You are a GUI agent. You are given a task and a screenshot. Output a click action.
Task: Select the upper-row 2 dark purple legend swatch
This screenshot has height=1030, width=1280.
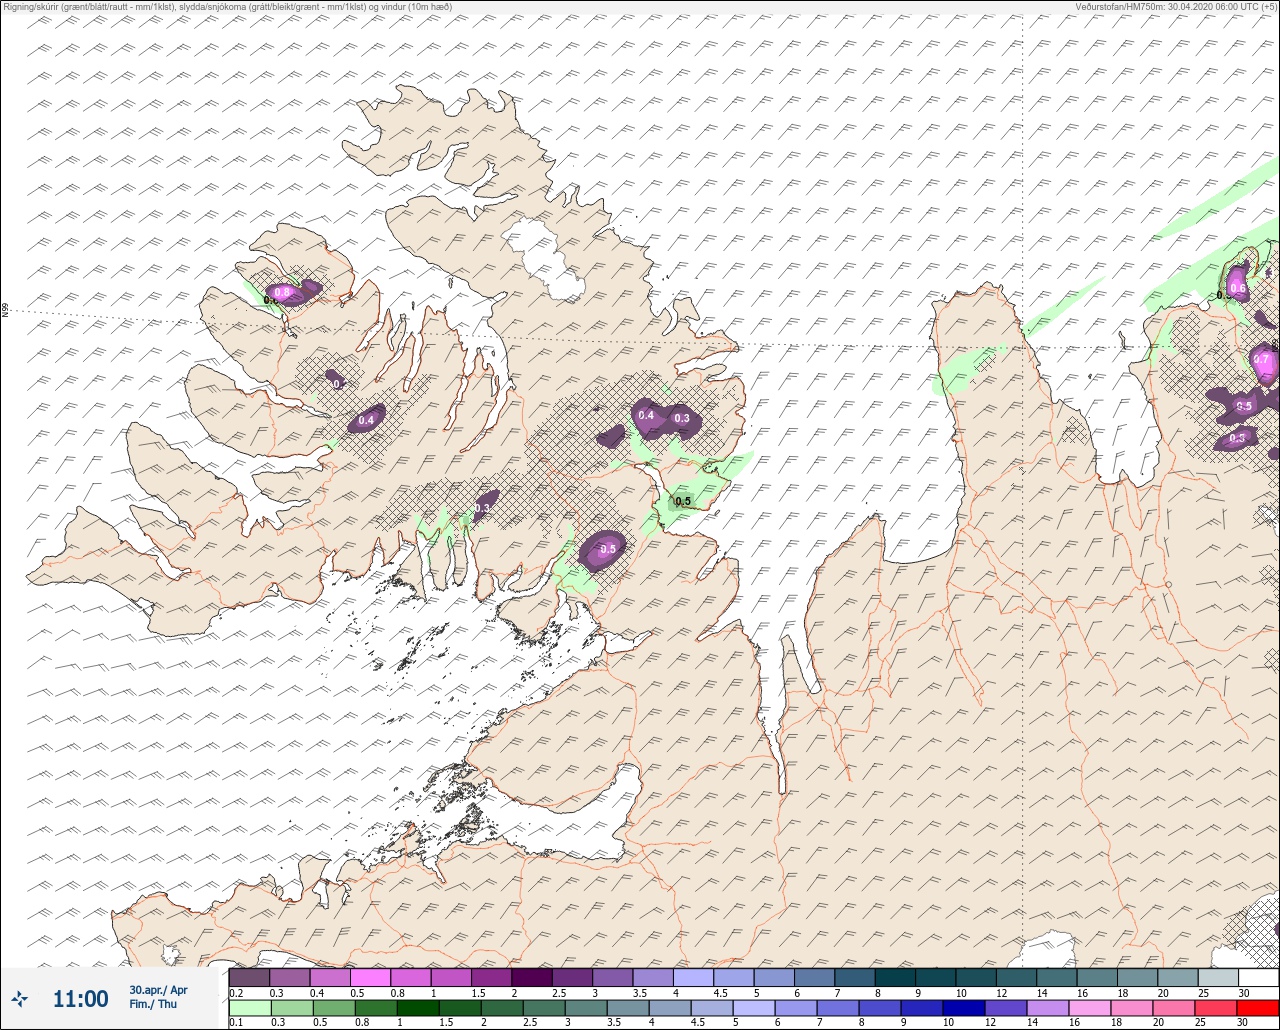[x=532, y=977]
